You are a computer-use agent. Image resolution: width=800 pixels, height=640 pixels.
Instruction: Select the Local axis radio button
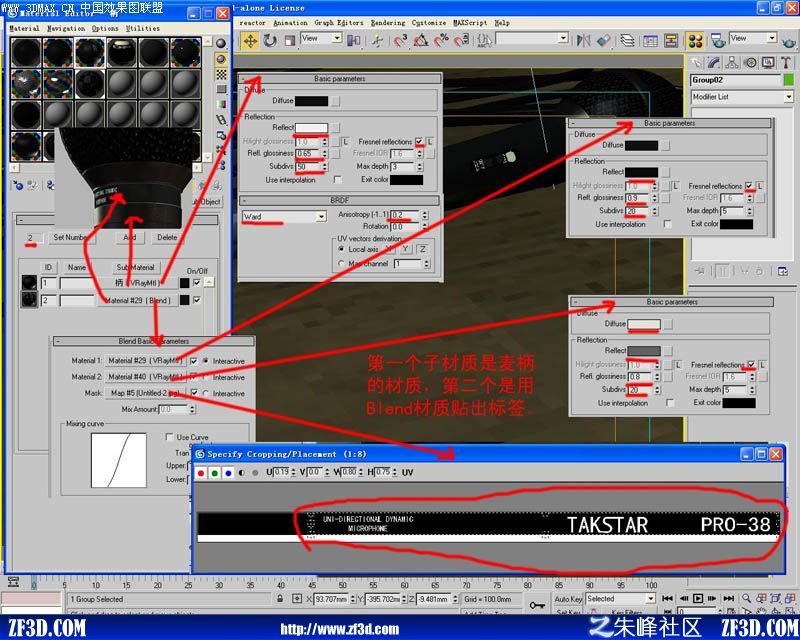click(x=341, y=249)
